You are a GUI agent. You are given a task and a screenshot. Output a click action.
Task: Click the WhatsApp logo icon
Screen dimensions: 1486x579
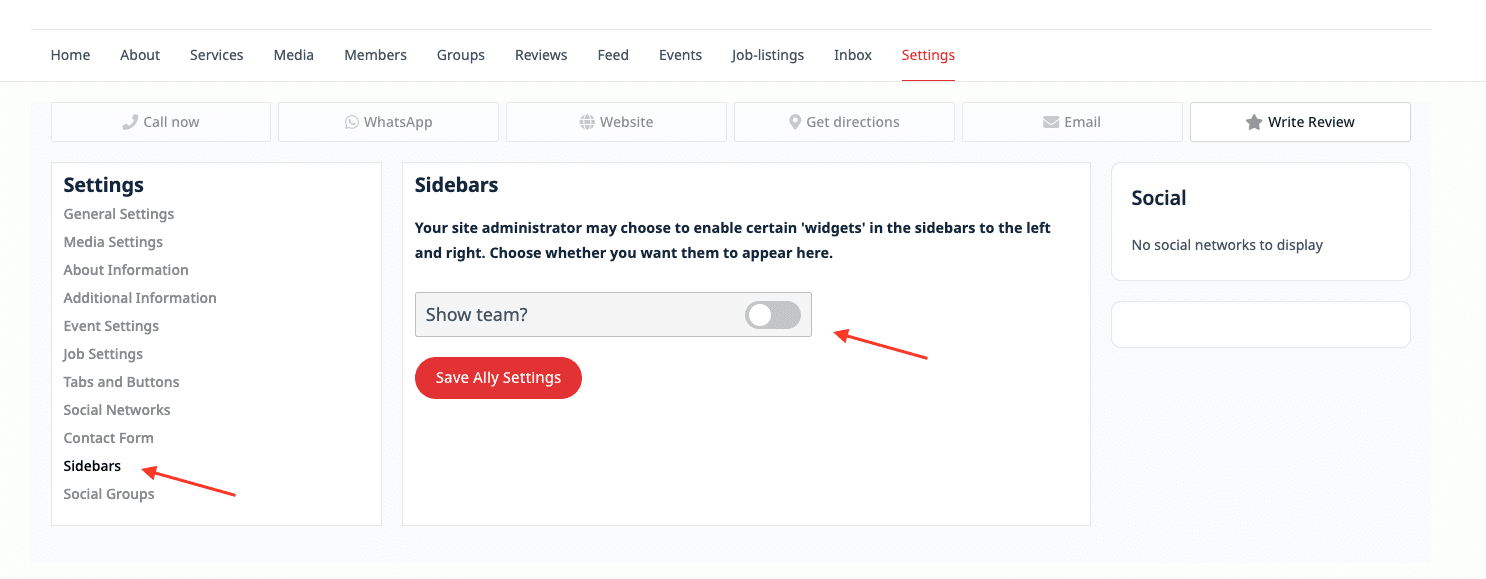[x=352, y=122]
